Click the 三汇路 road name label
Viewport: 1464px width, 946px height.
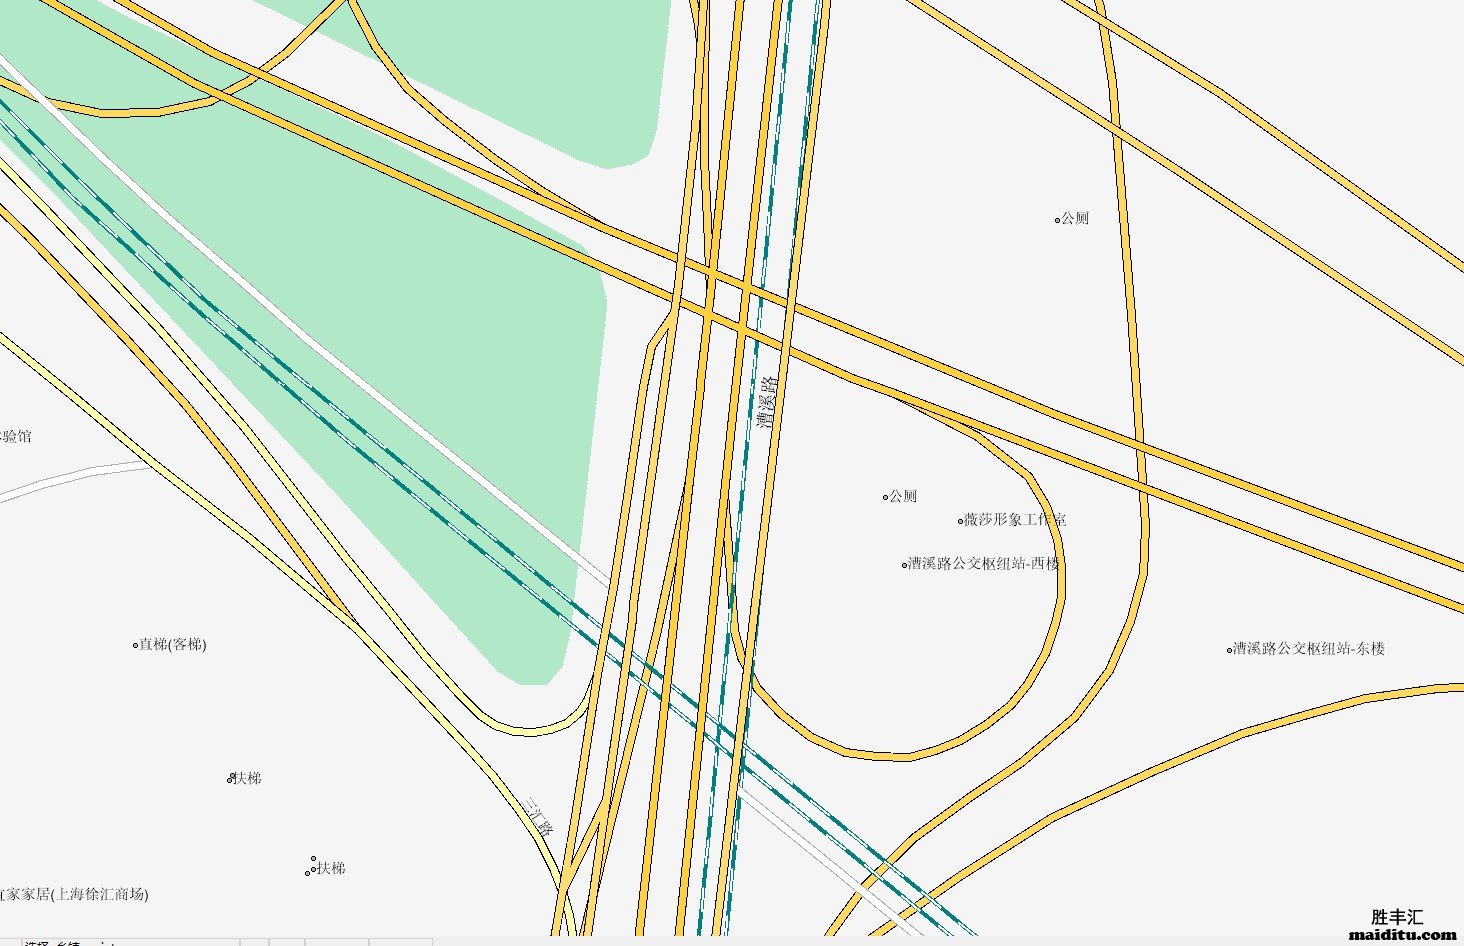(x=539, y=816)
